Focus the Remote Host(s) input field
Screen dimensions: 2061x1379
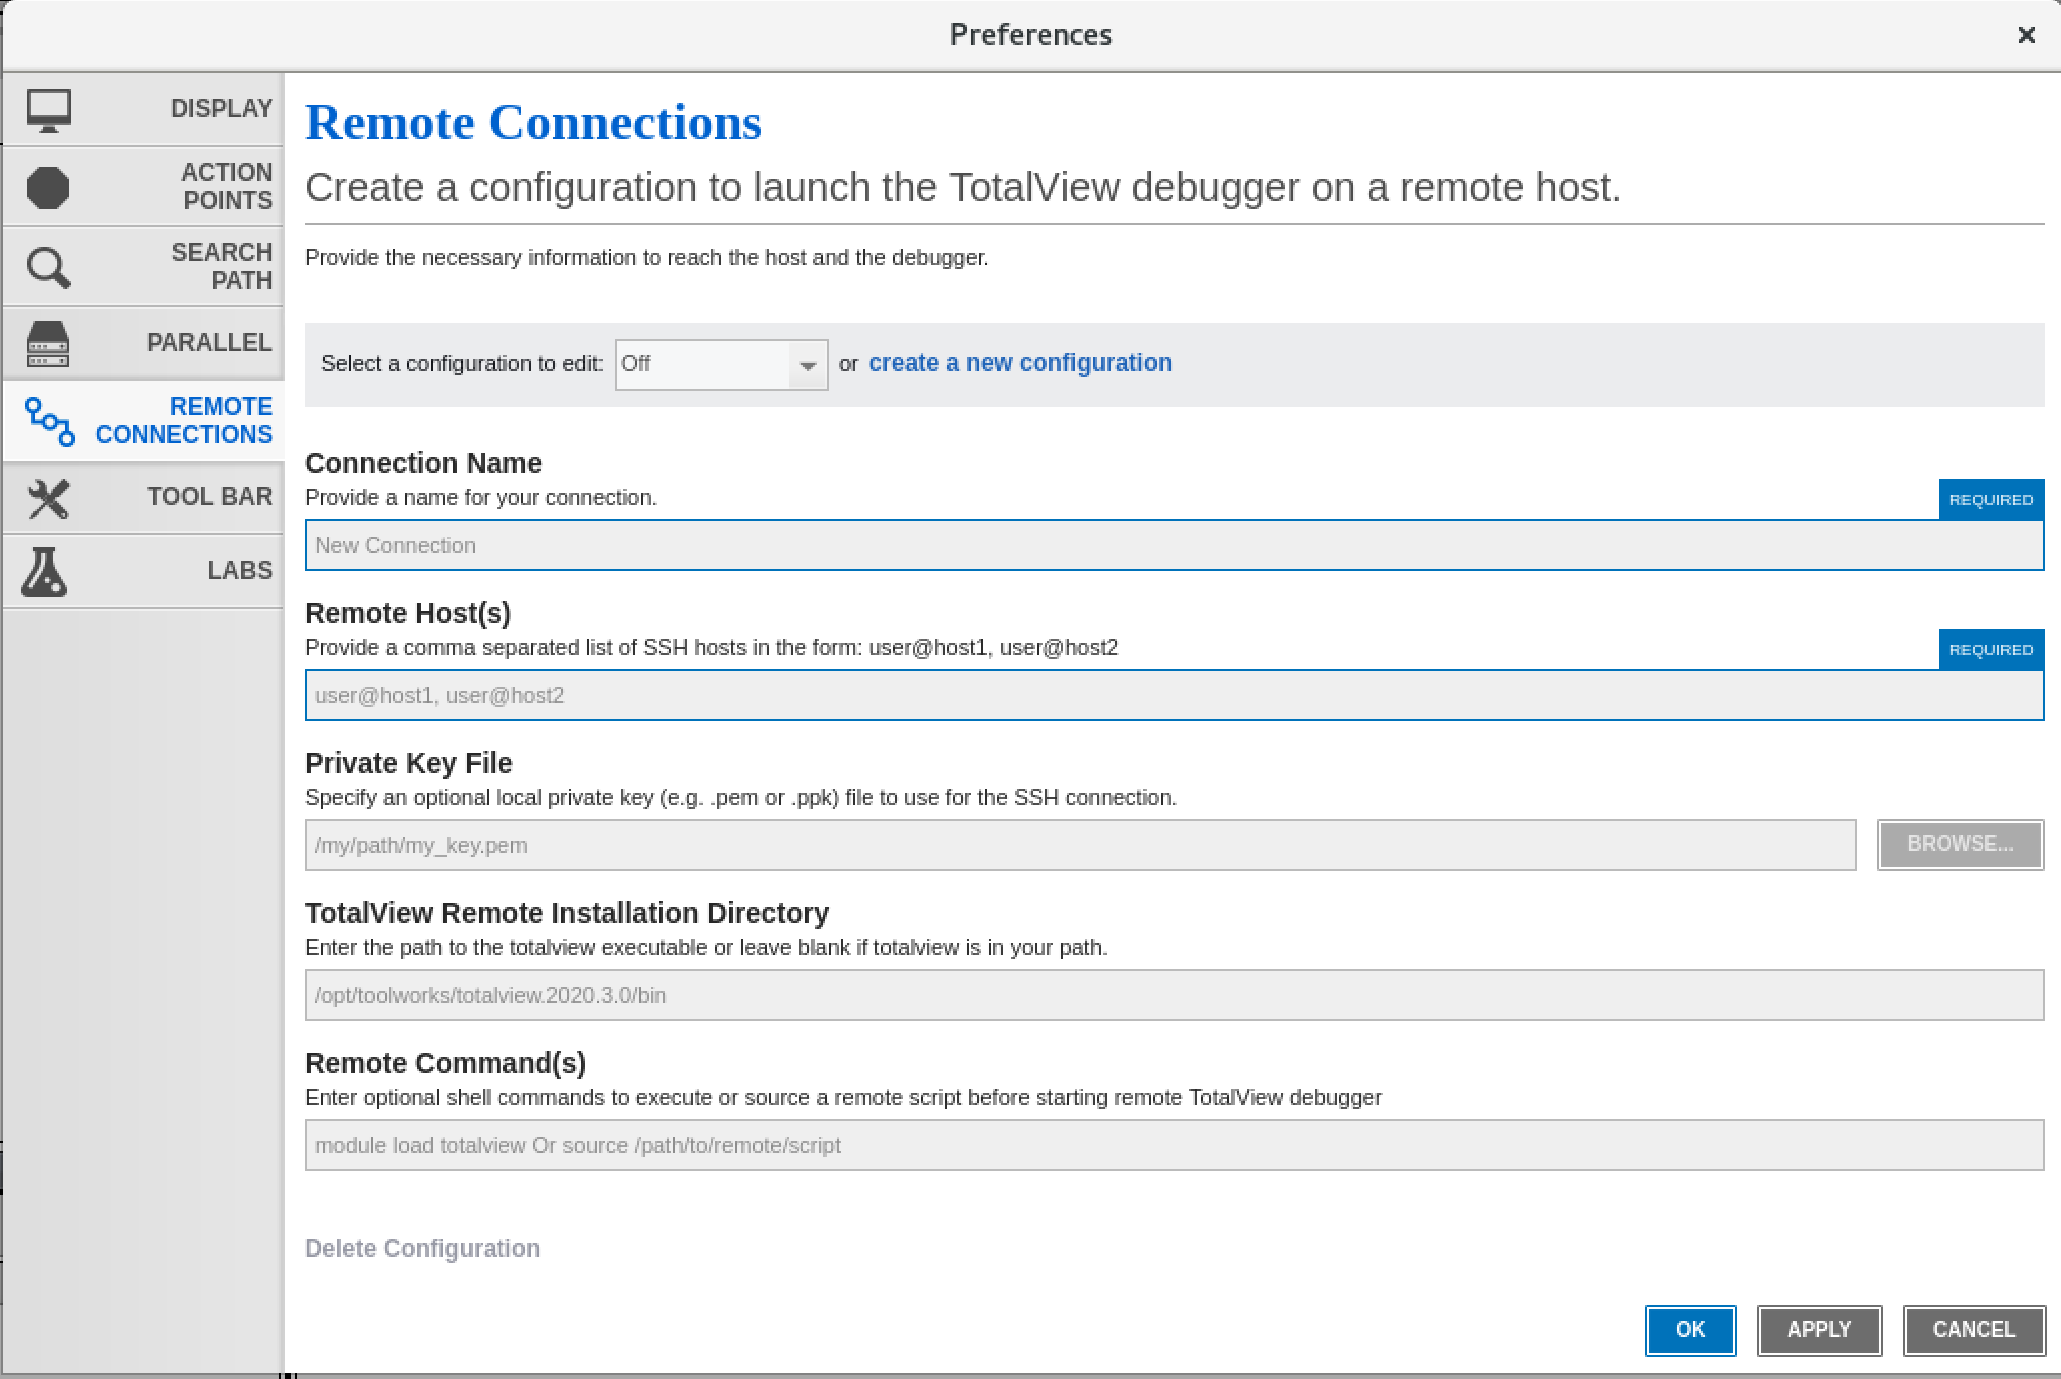1174,695
